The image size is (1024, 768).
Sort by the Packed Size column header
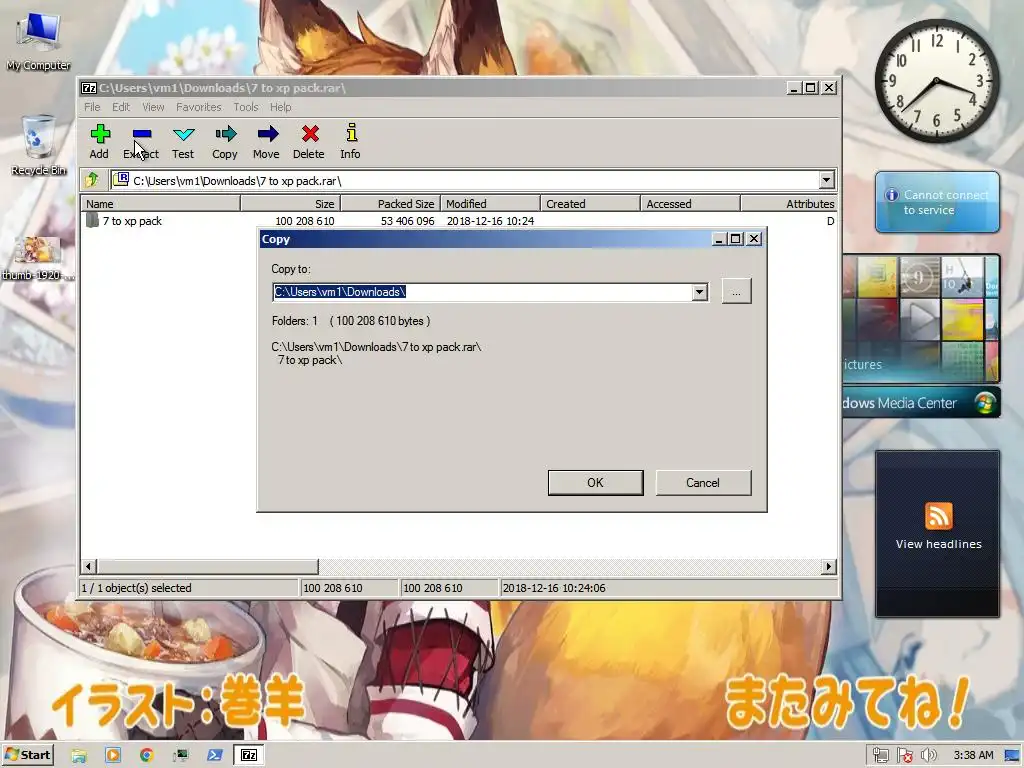[x=391, y=204]
